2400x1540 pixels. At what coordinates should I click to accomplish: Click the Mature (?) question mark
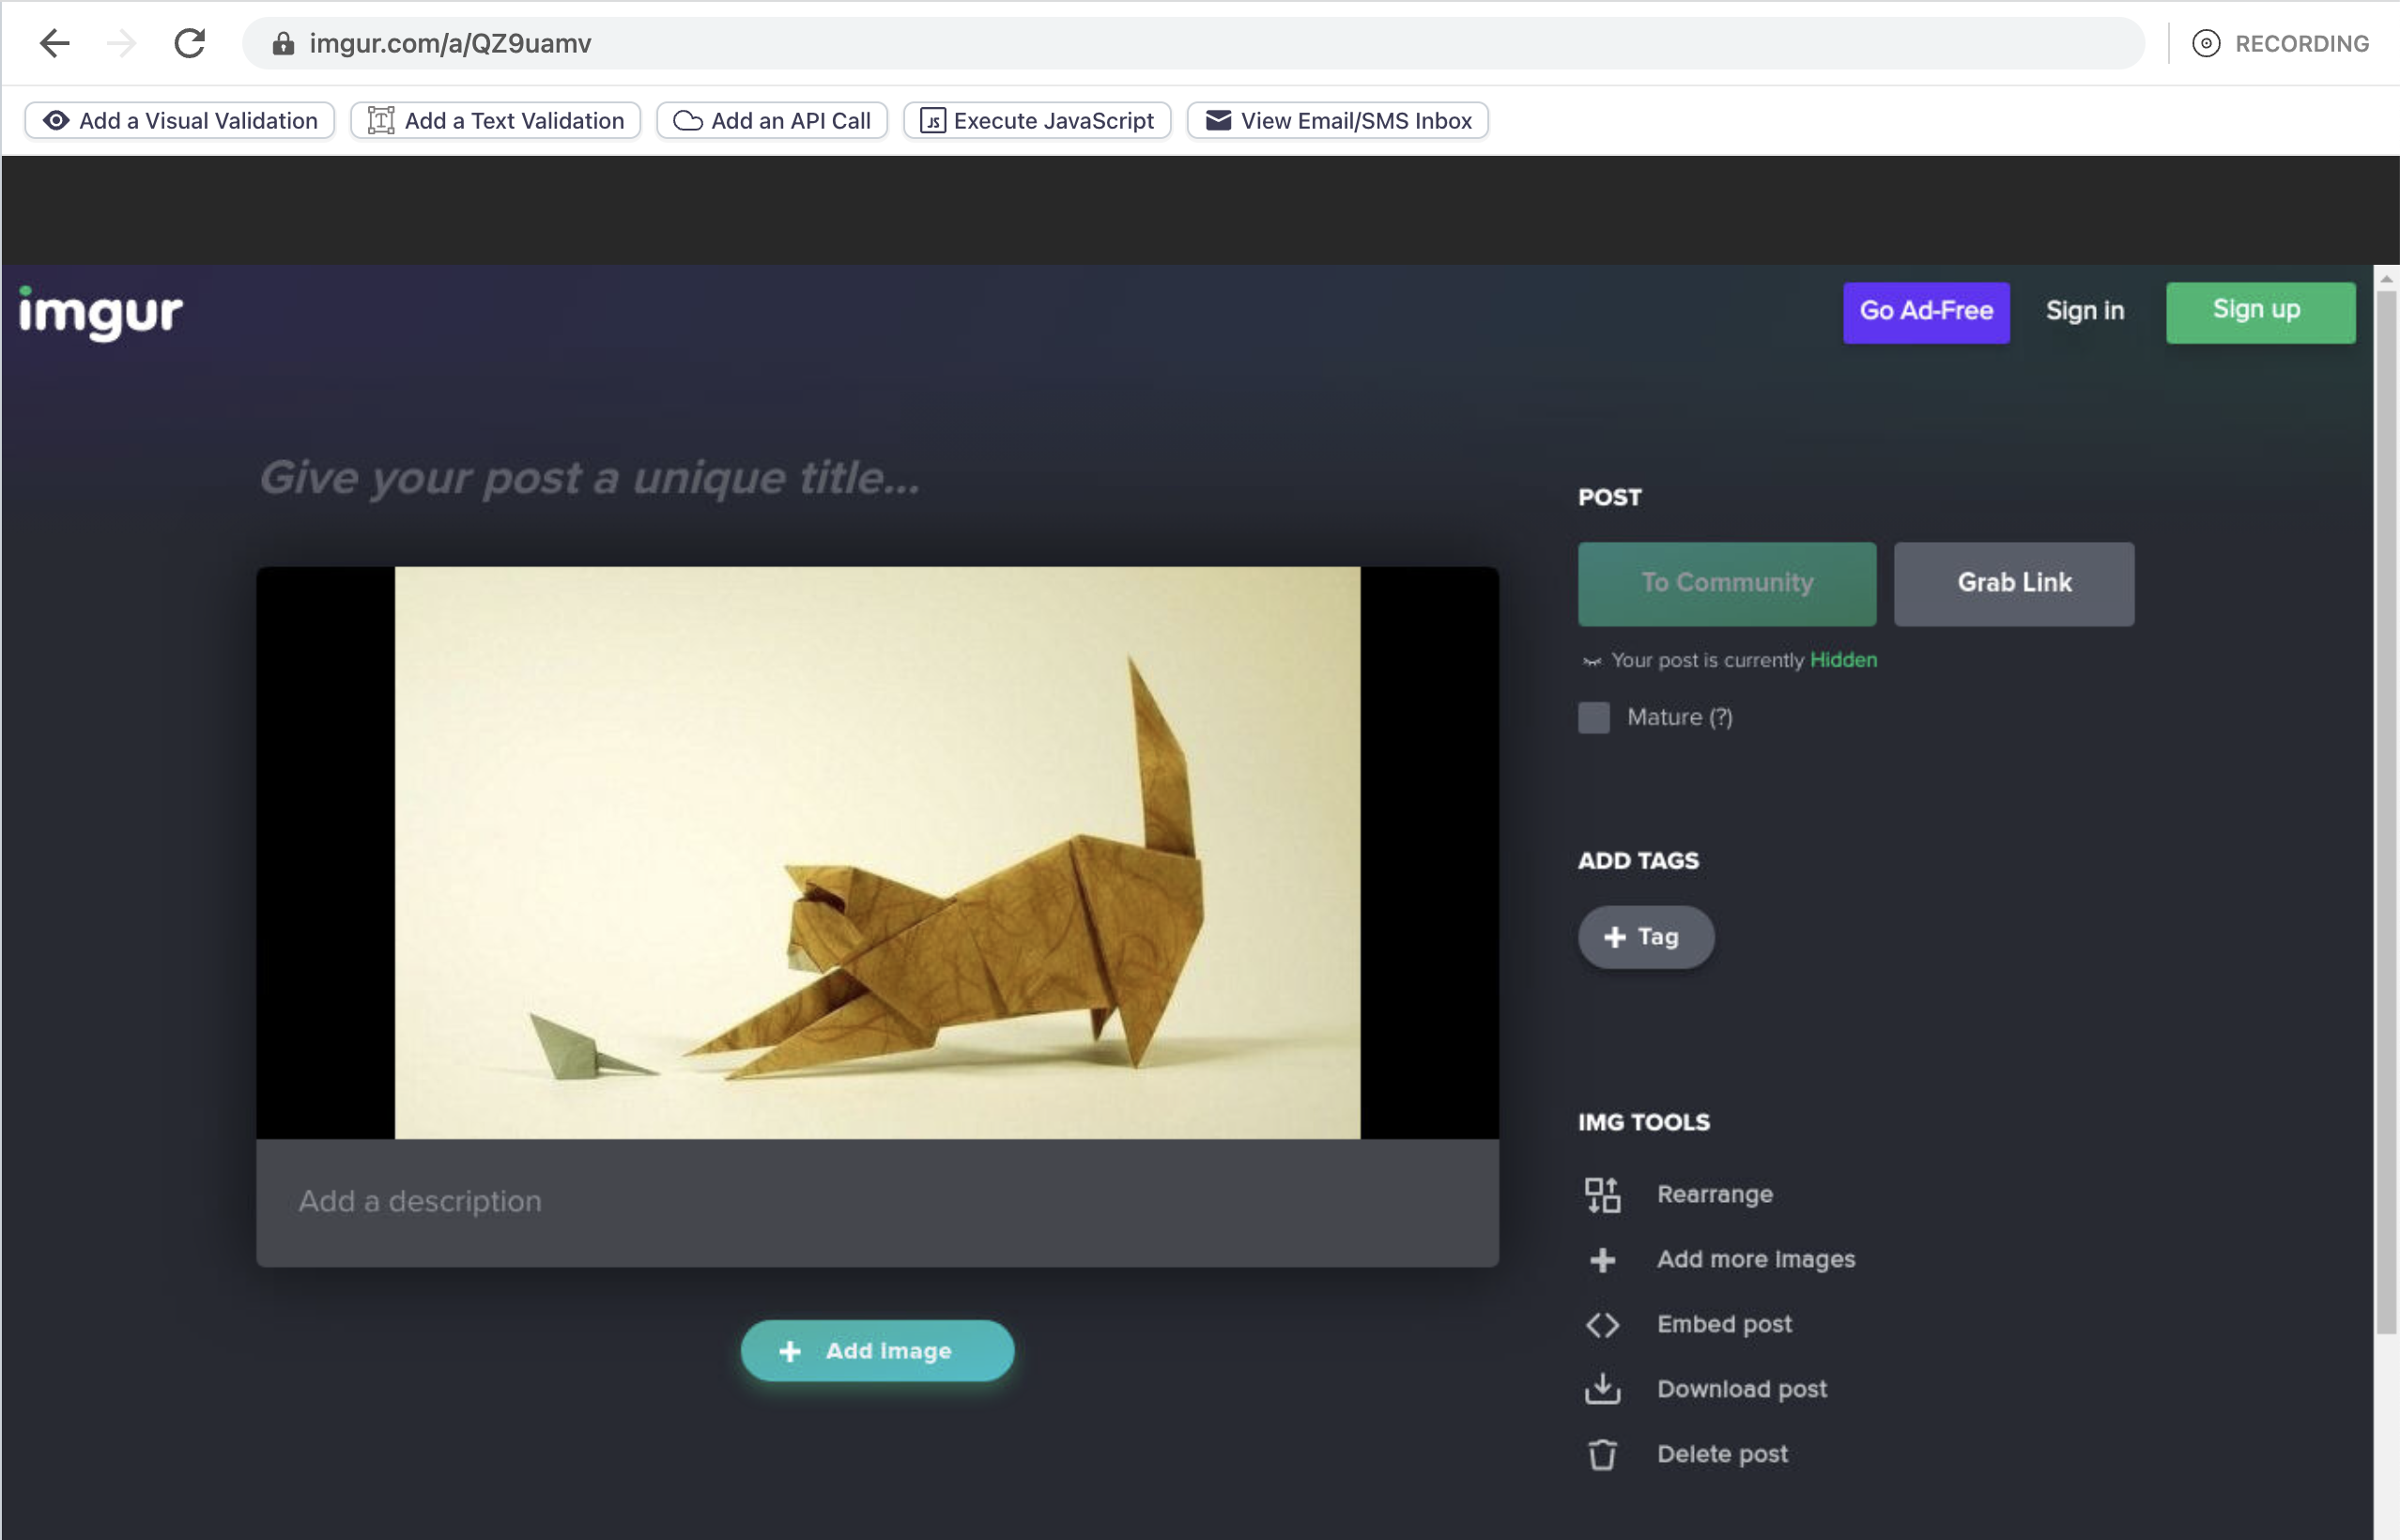point(1722,717)
